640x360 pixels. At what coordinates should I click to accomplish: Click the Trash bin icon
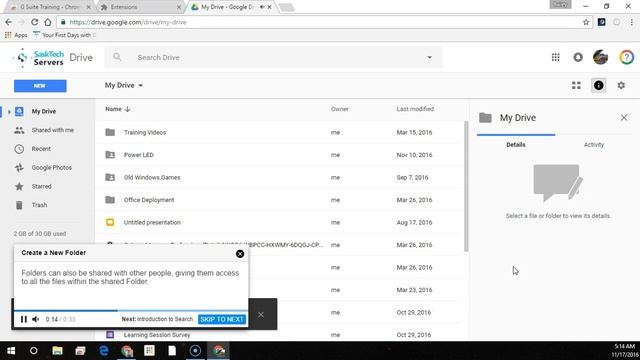click(19, 205)
